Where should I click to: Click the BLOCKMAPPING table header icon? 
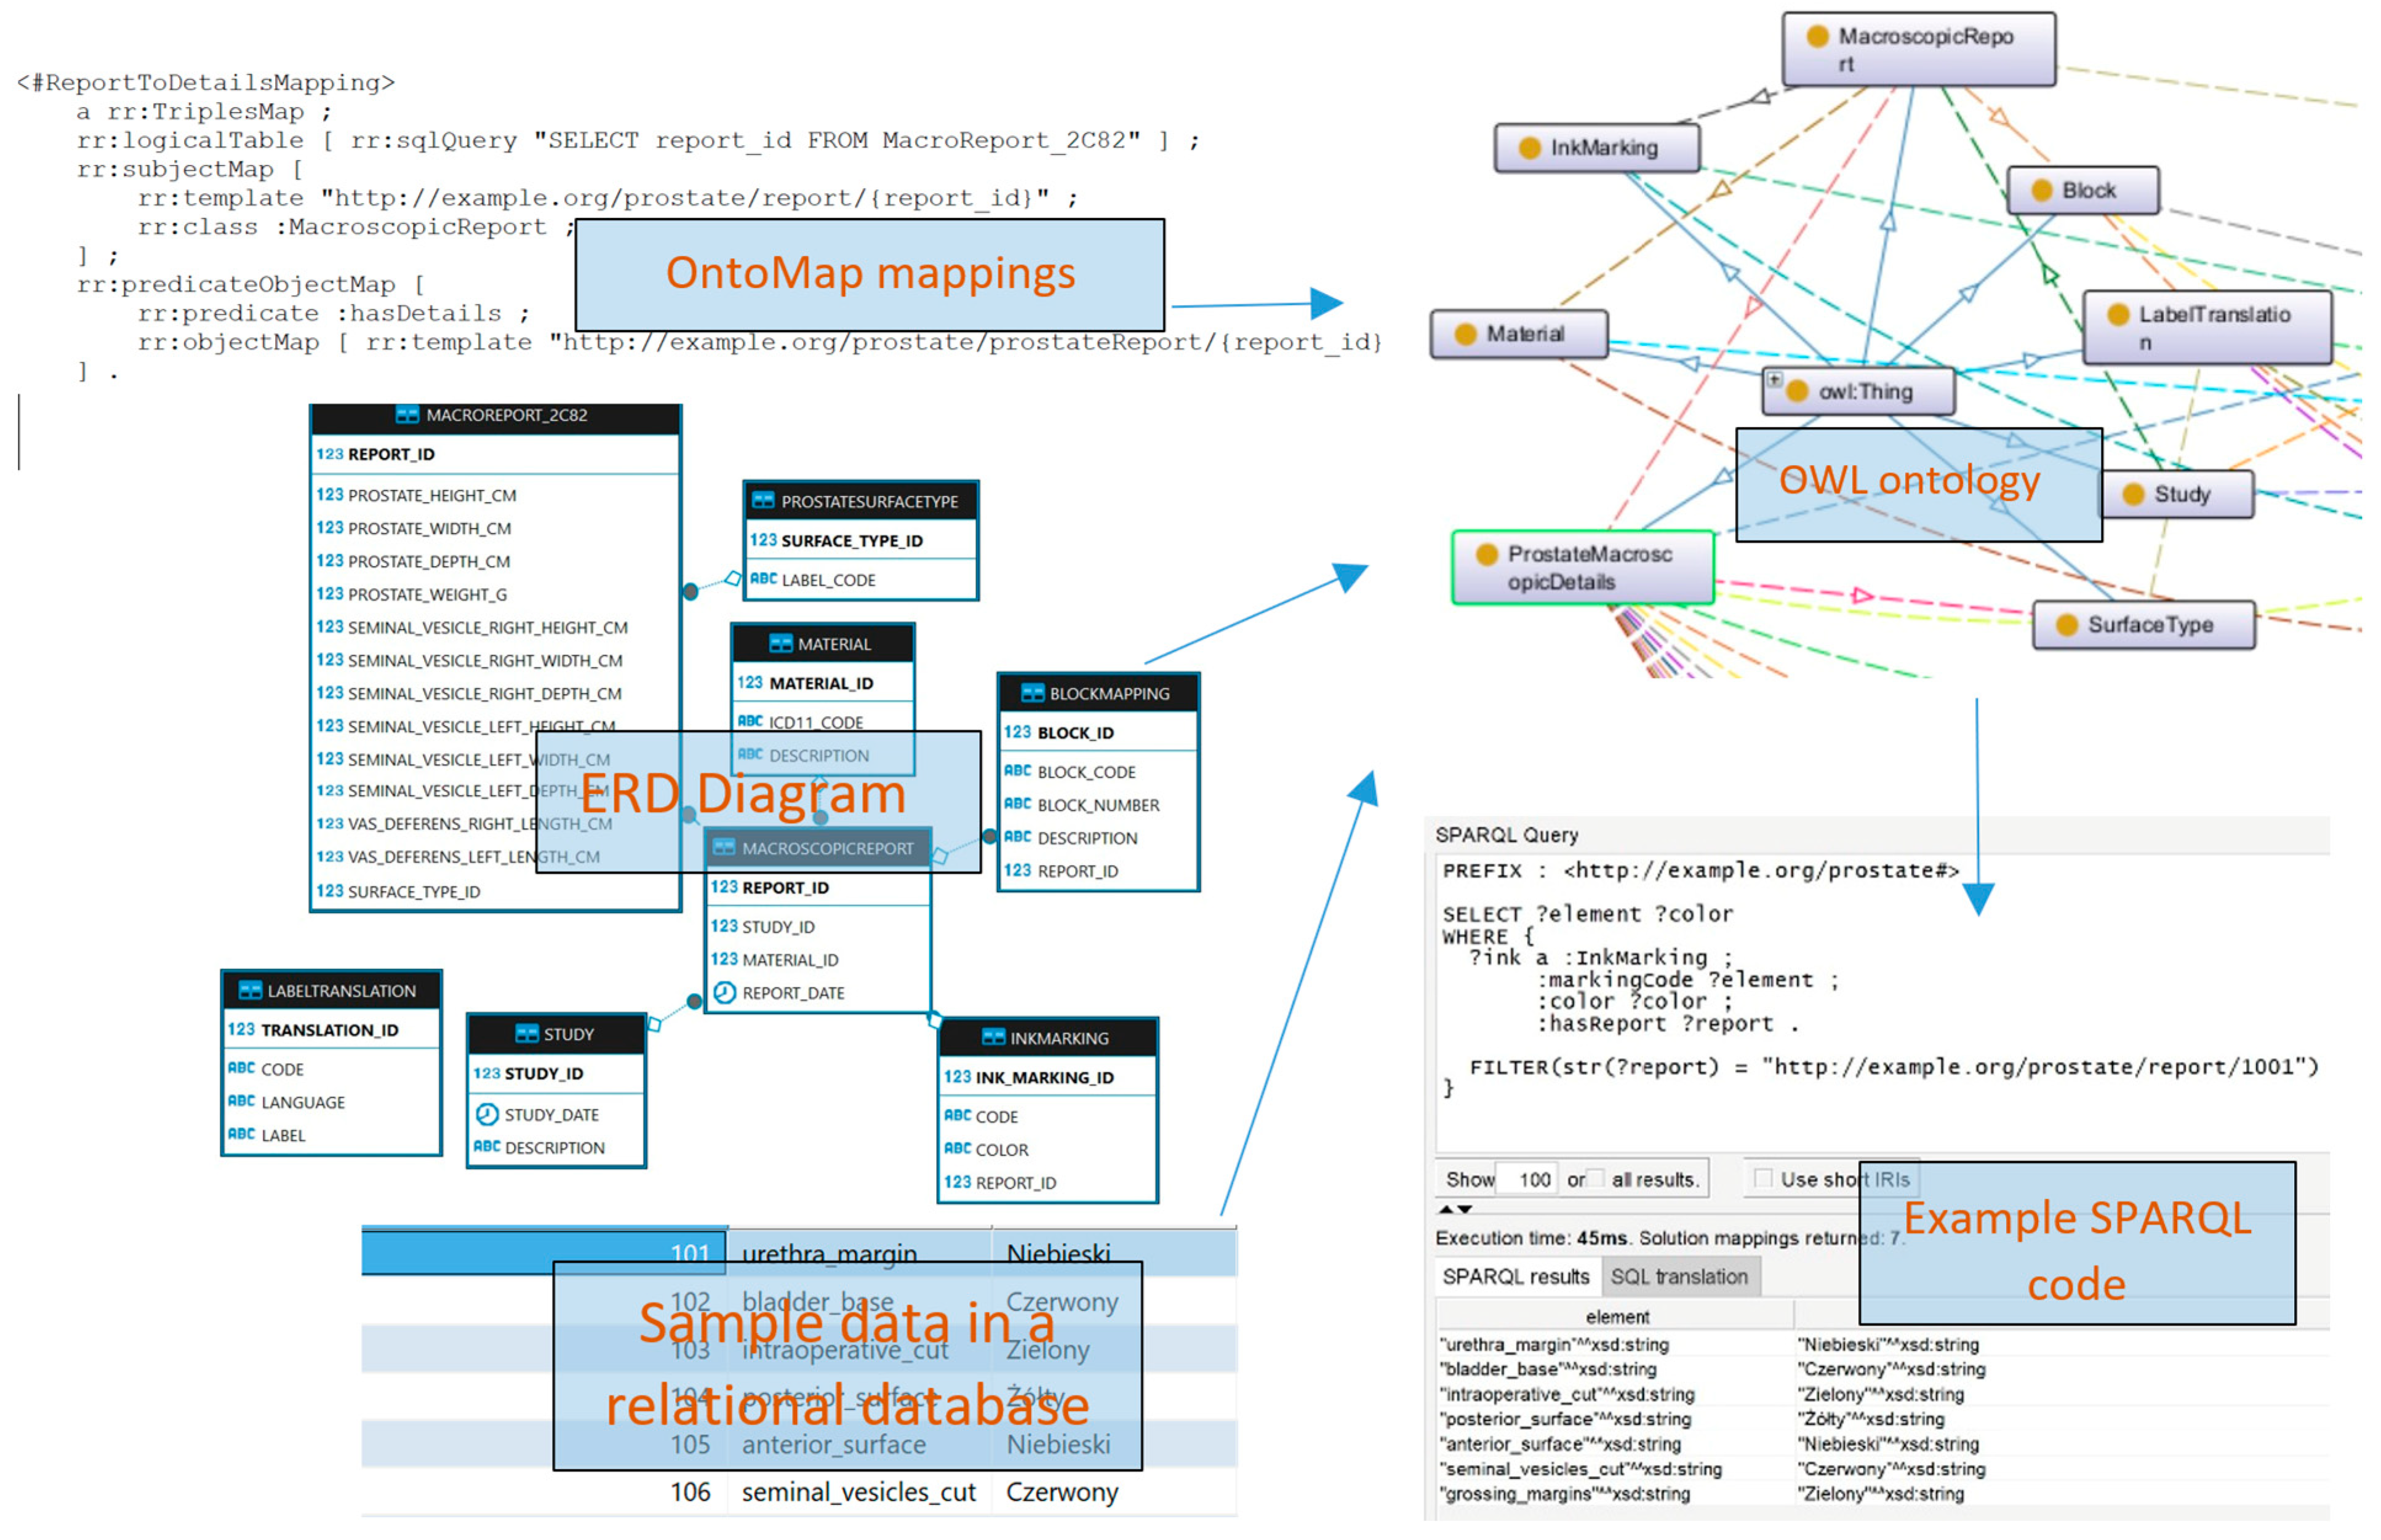[1032, 692]
